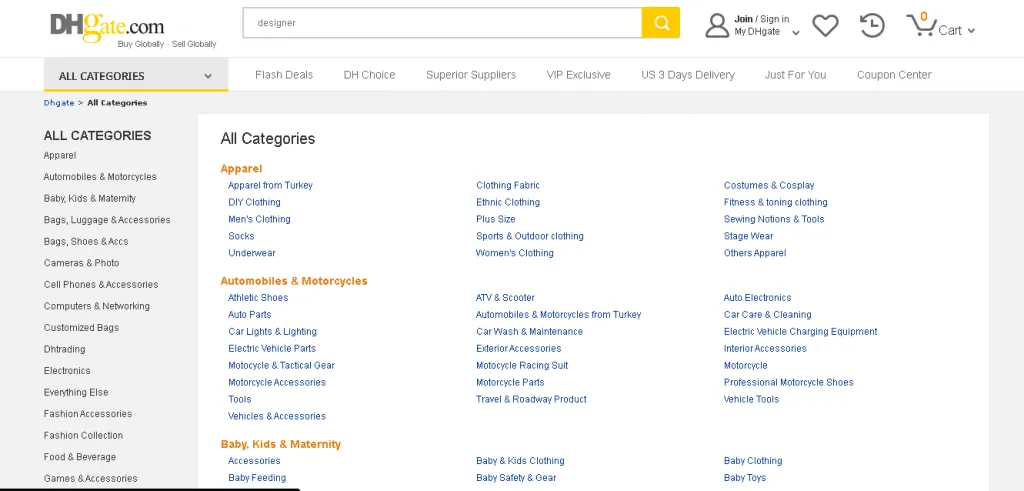1024x491 pixels.
Task: Select Food & Beverage in sidebar
Action: point(80,457)
